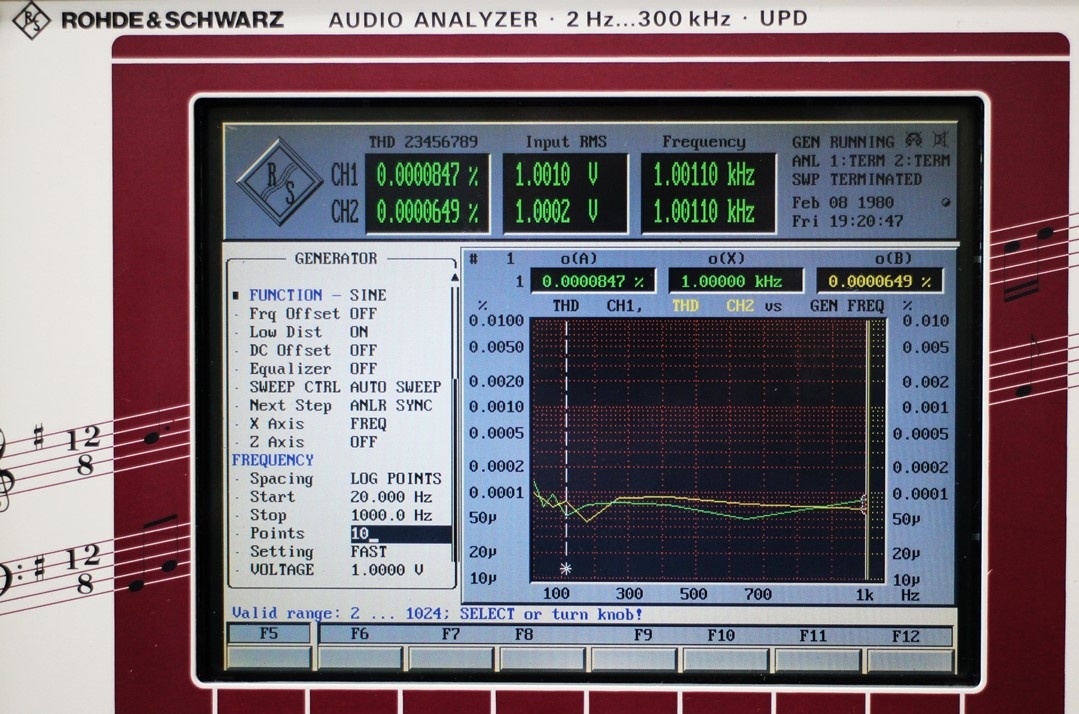
Task: Click the o(A) cursor value 0.0000847 %
Action: (592, 281)
